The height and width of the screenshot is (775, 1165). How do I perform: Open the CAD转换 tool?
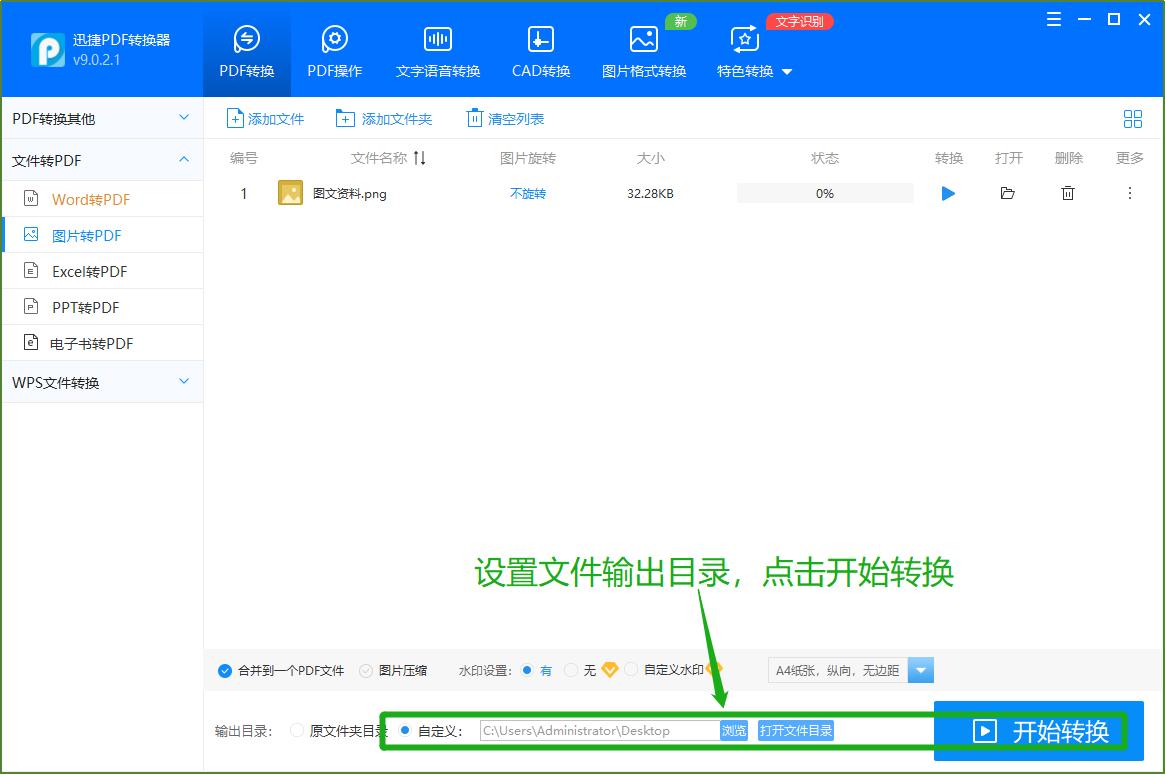pos(540,50)
